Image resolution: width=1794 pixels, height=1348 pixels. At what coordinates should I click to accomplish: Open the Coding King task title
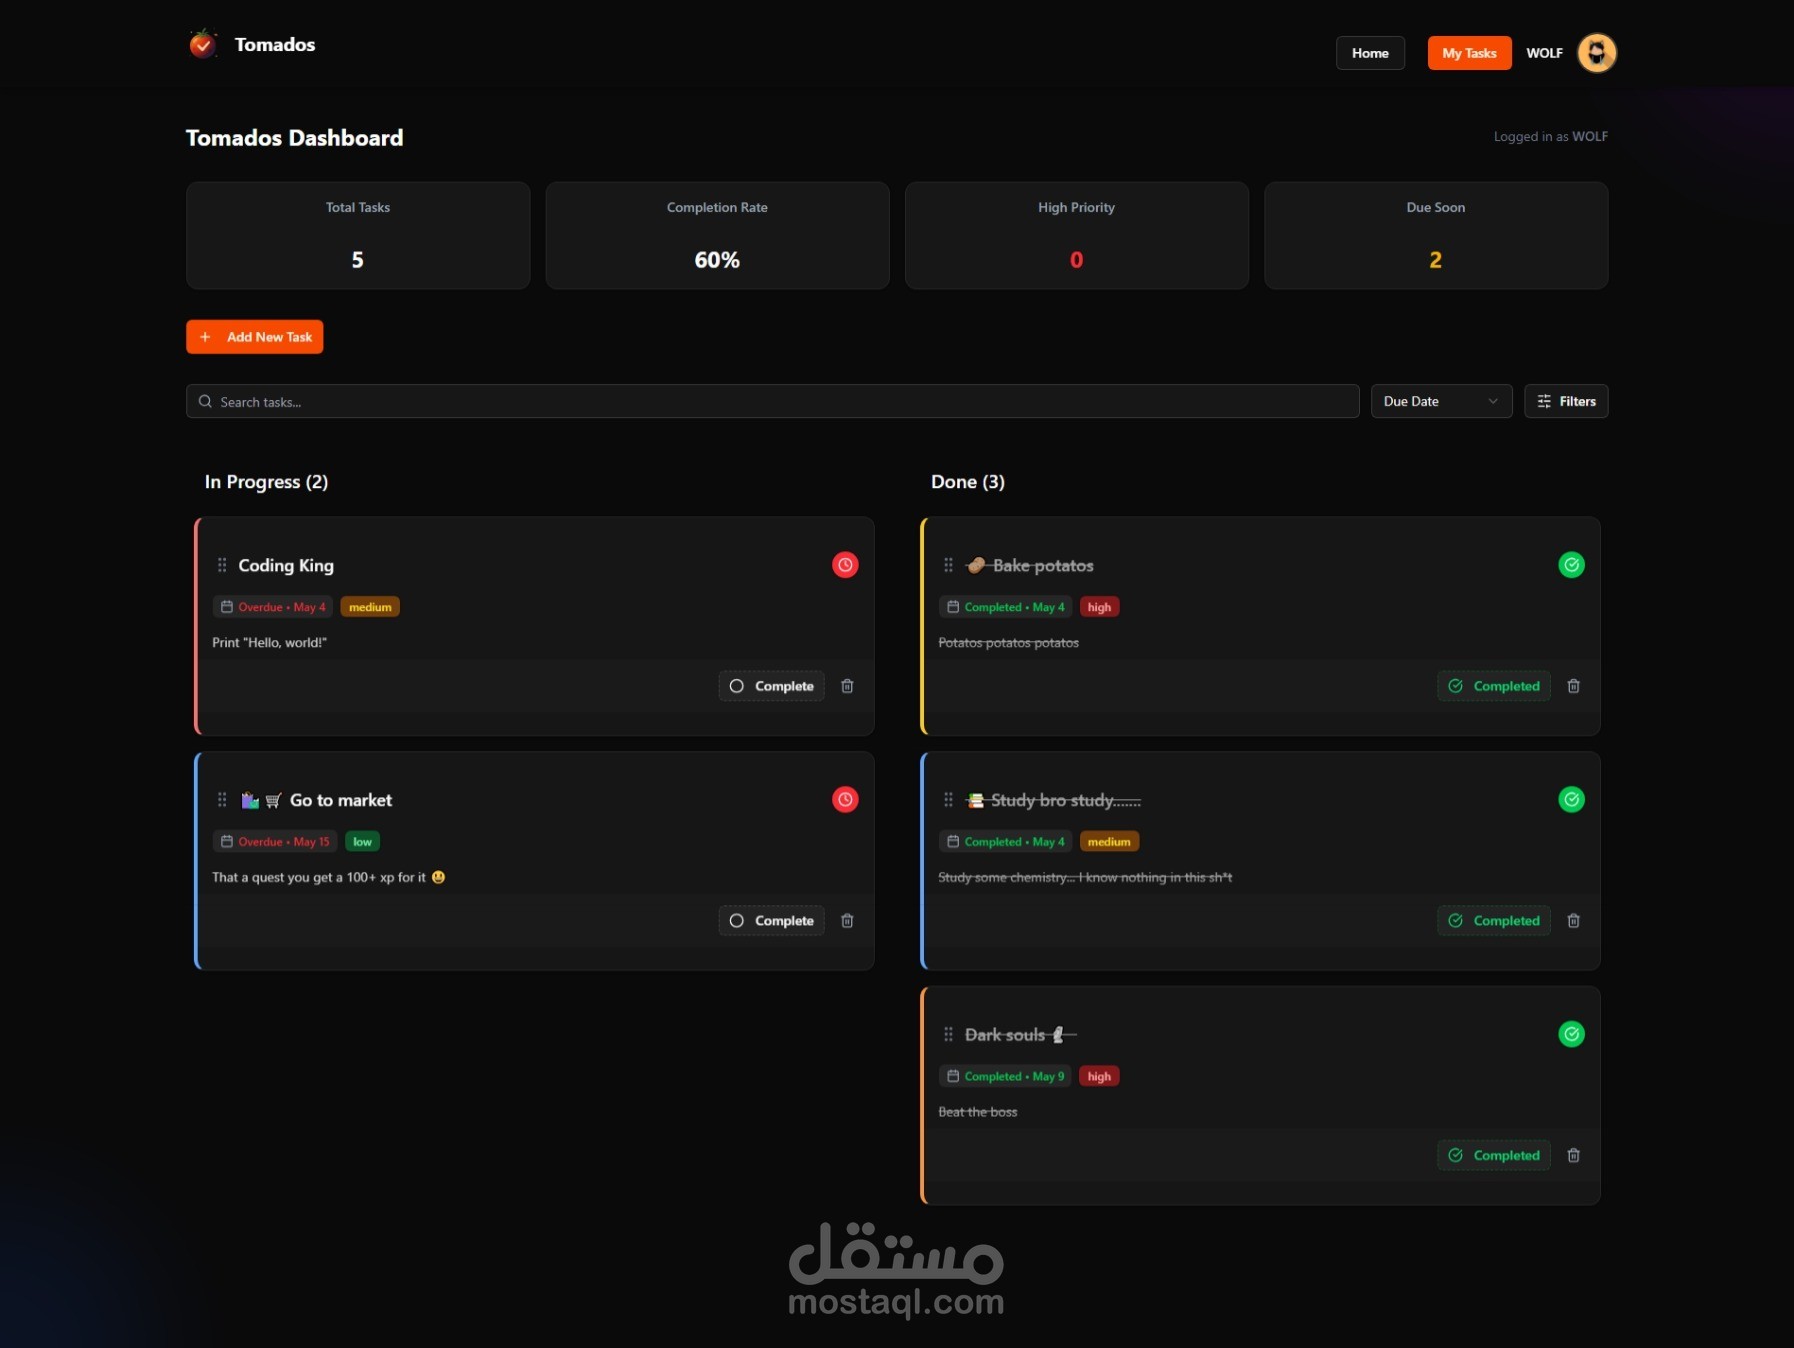pos(286,565)
